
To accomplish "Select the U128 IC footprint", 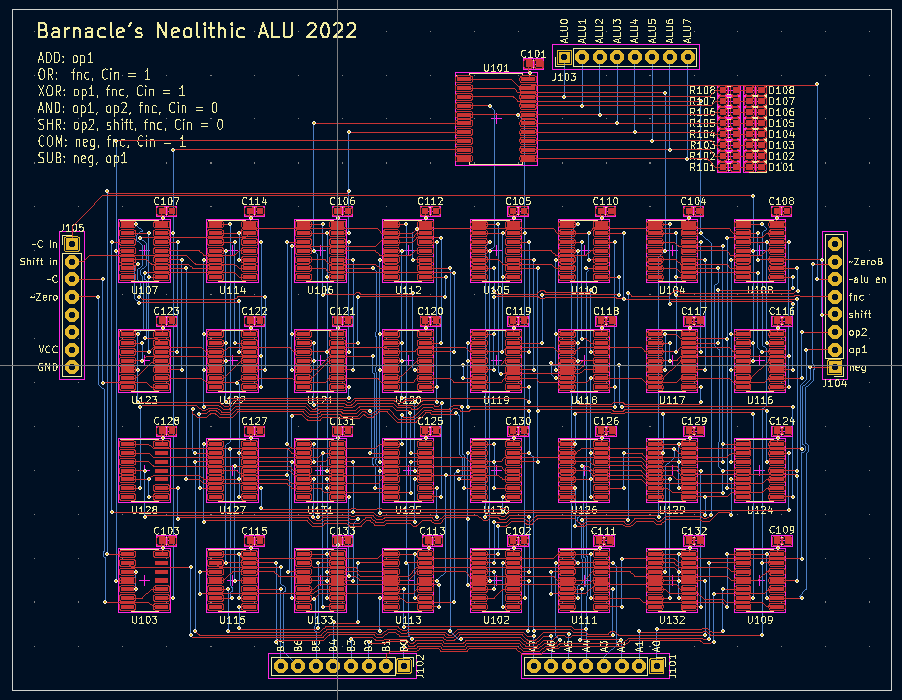I will point(145,470).
